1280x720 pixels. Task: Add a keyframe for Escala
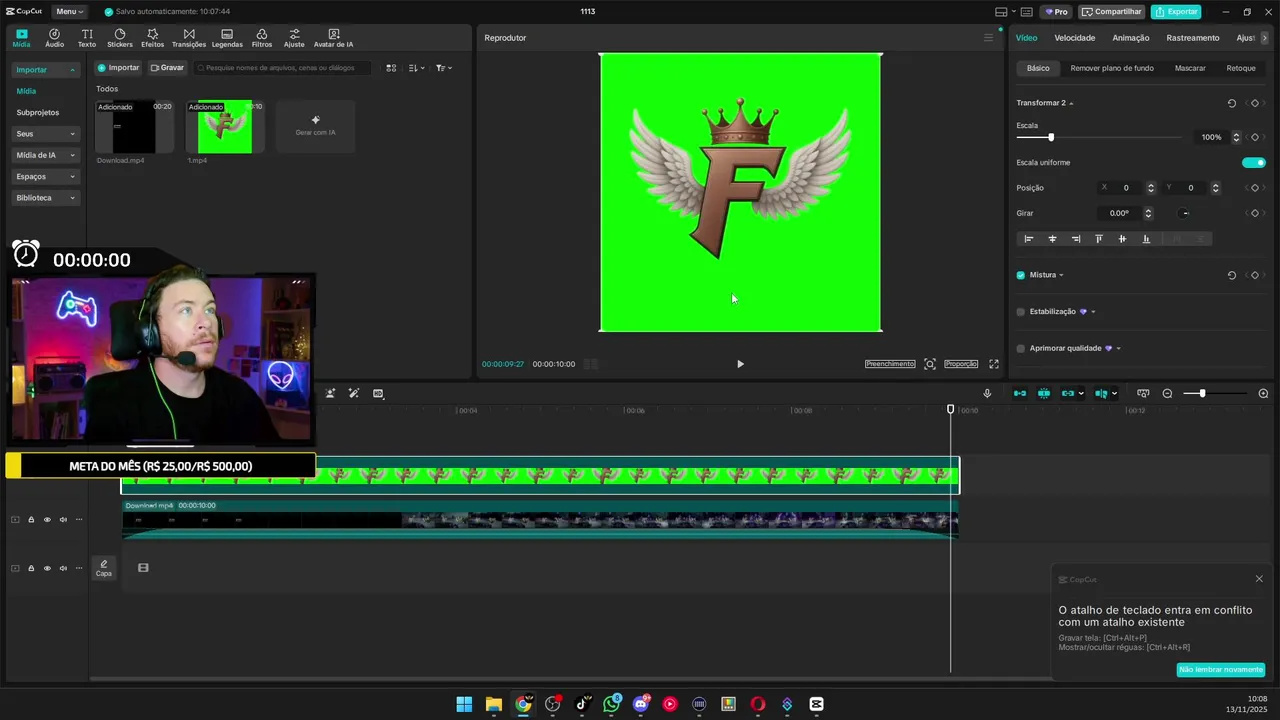click(x=1255, y=137)
